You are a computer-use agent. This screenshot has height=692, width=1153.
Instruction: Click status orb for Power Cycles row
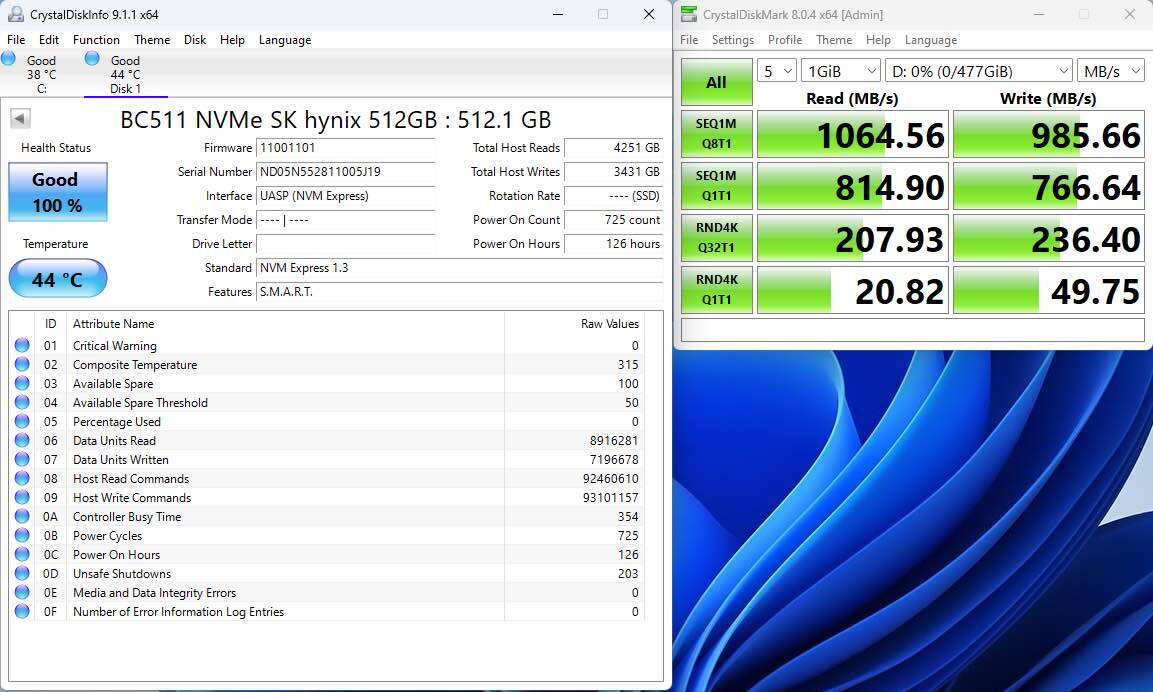click(22, 535)
